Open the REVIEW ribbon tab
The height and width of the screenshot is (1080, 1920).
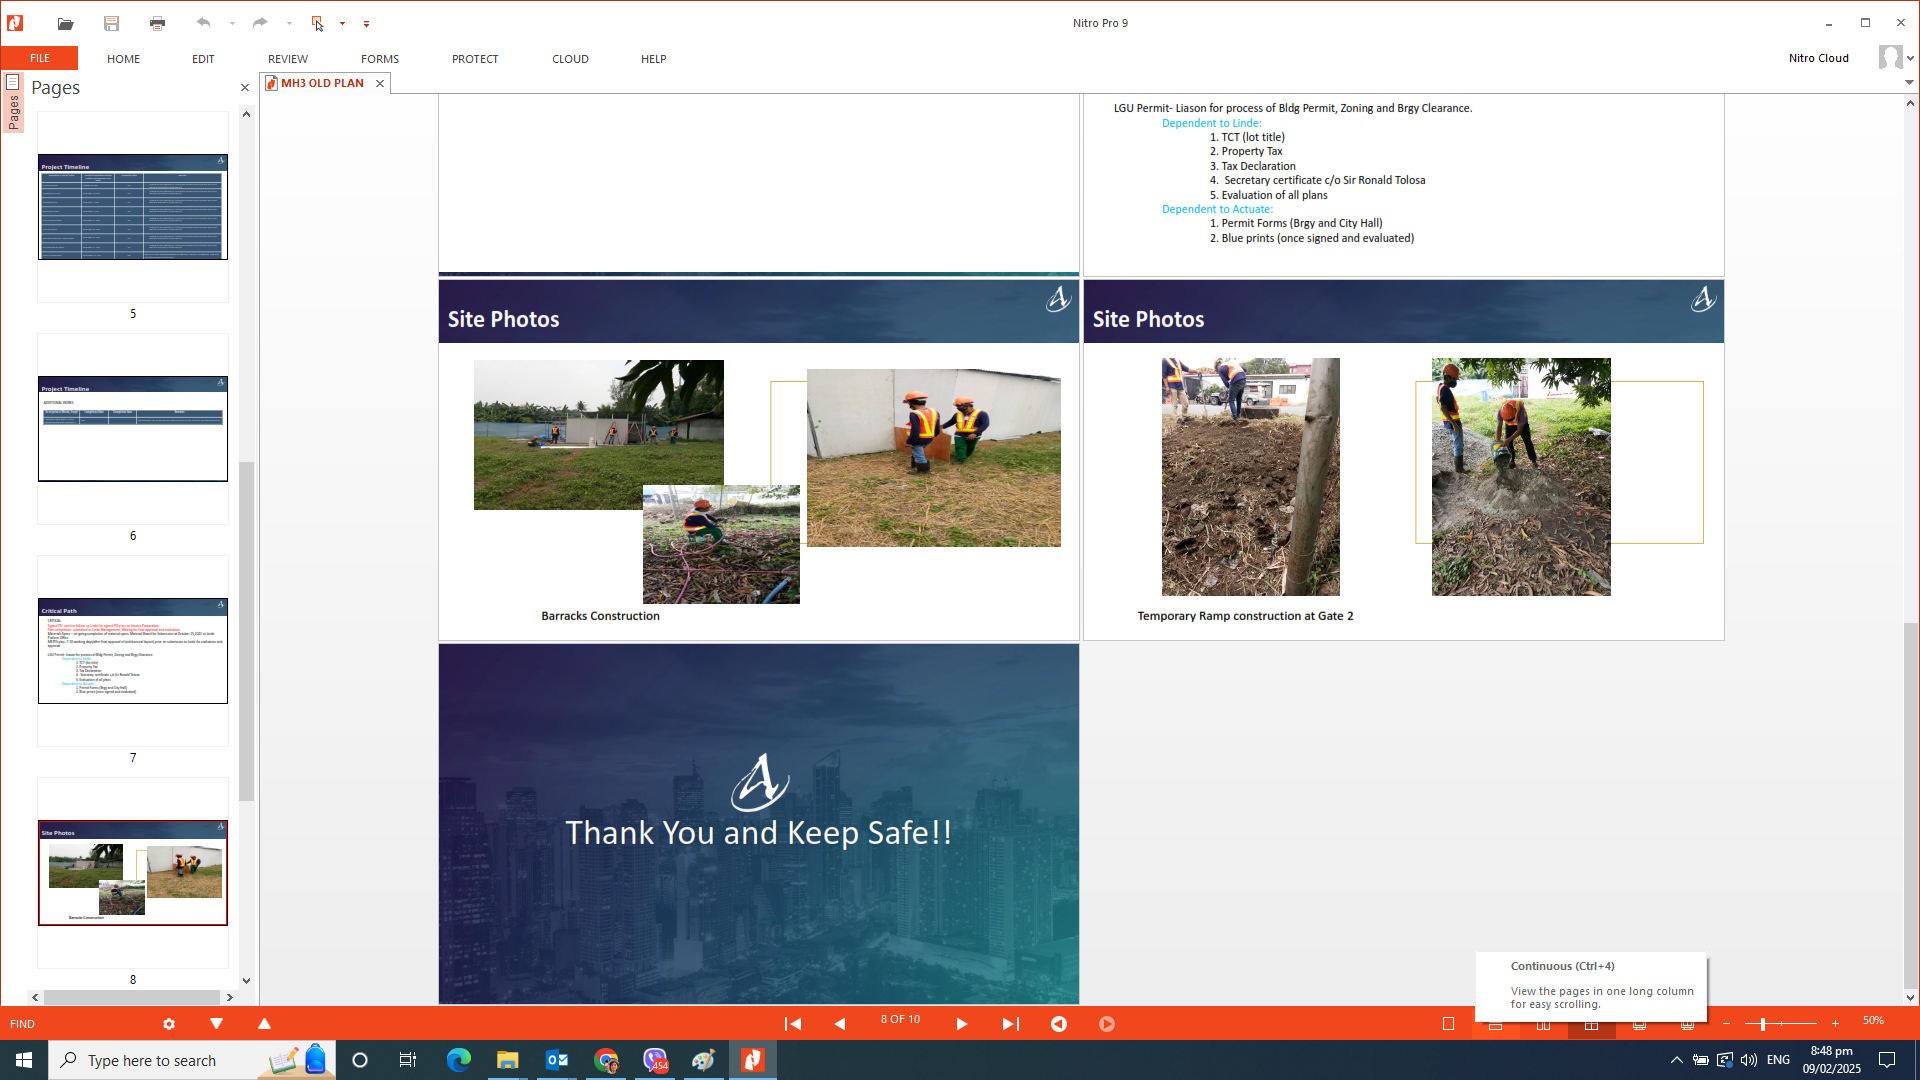click(x=287, y=59)
